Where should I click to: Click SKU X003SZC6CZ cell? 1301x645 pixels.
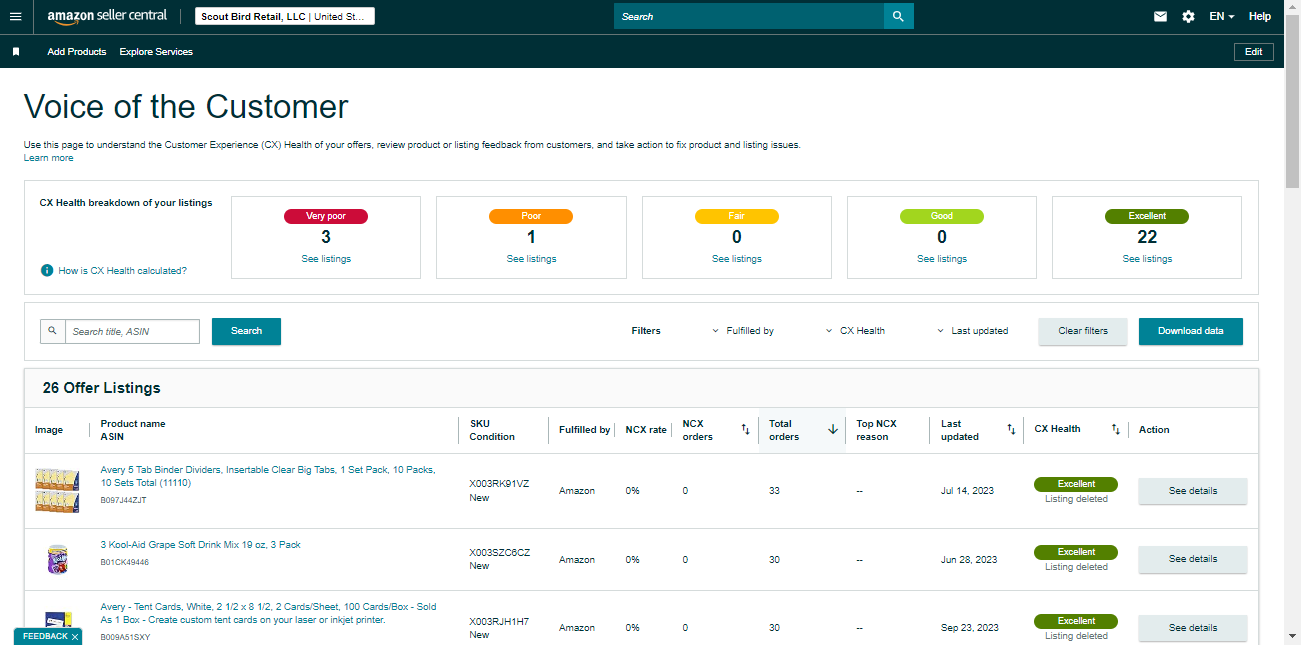coord(500,552)
